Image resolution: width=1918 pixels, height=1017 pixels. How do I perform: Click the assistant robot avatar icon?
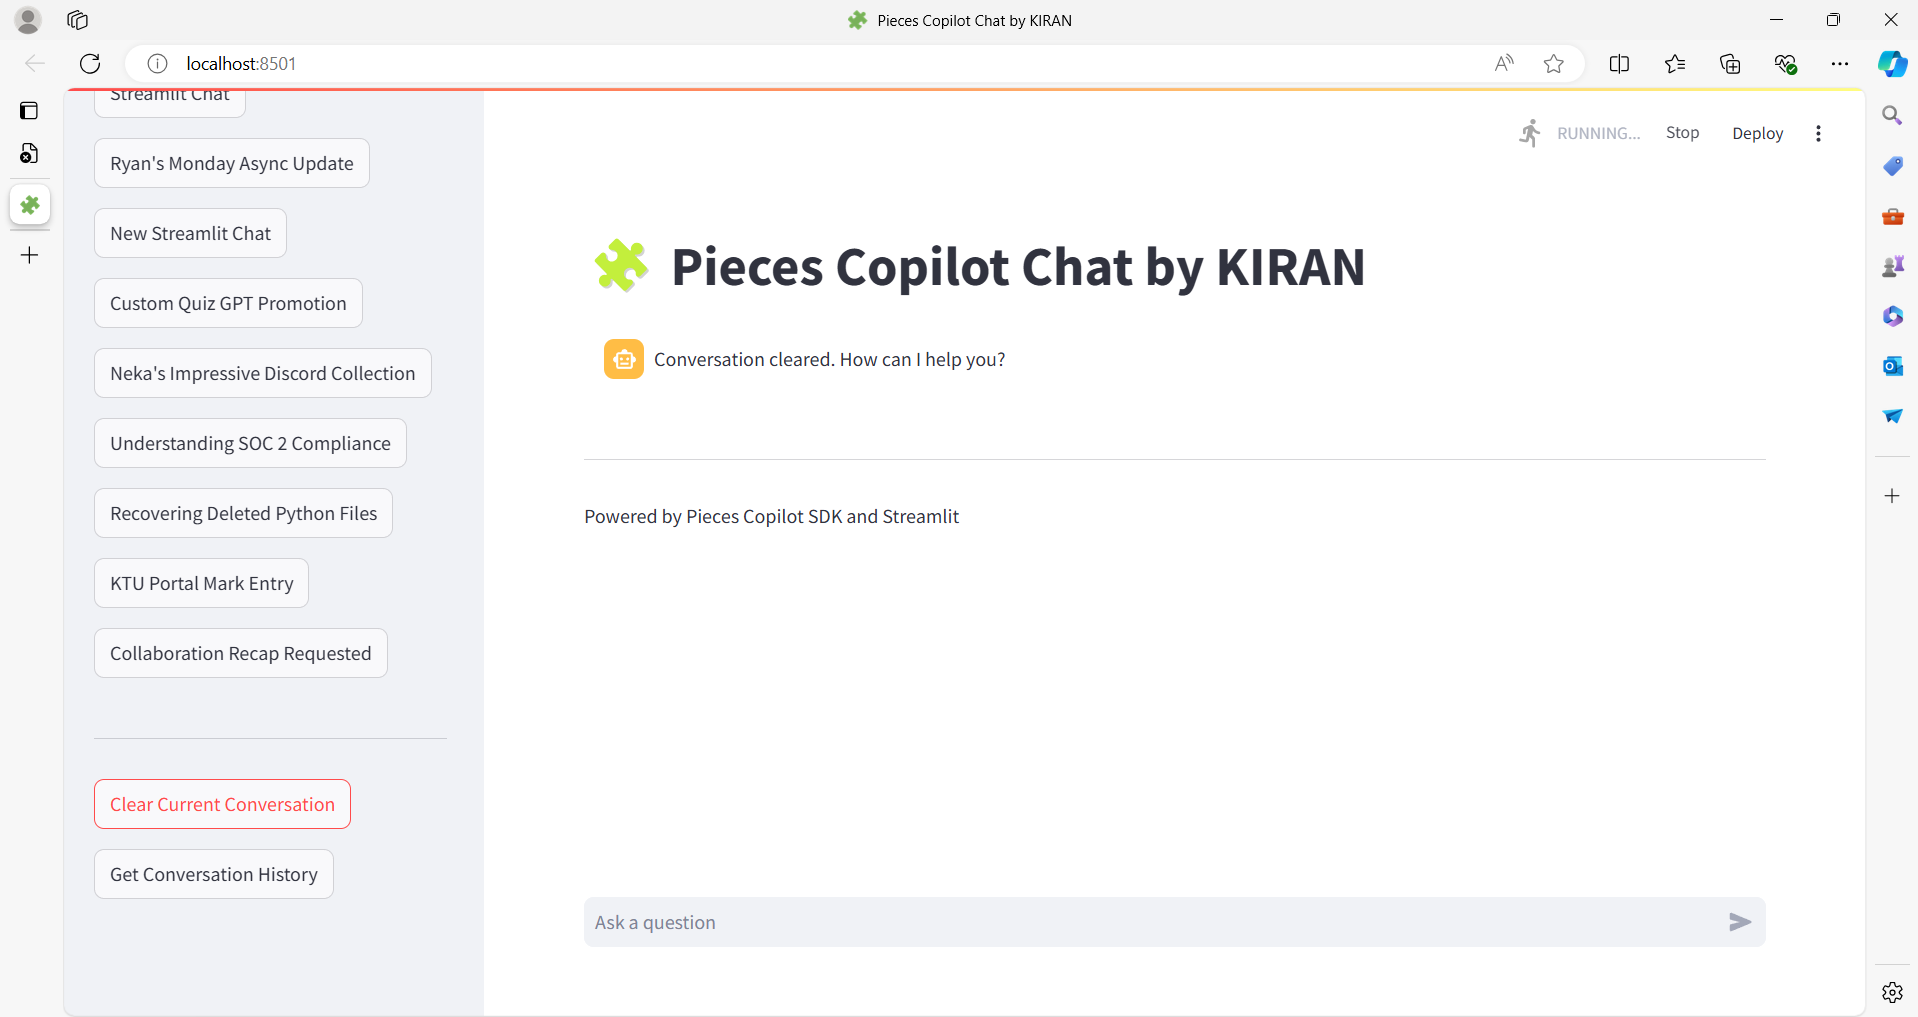click(x=624, y=359)
